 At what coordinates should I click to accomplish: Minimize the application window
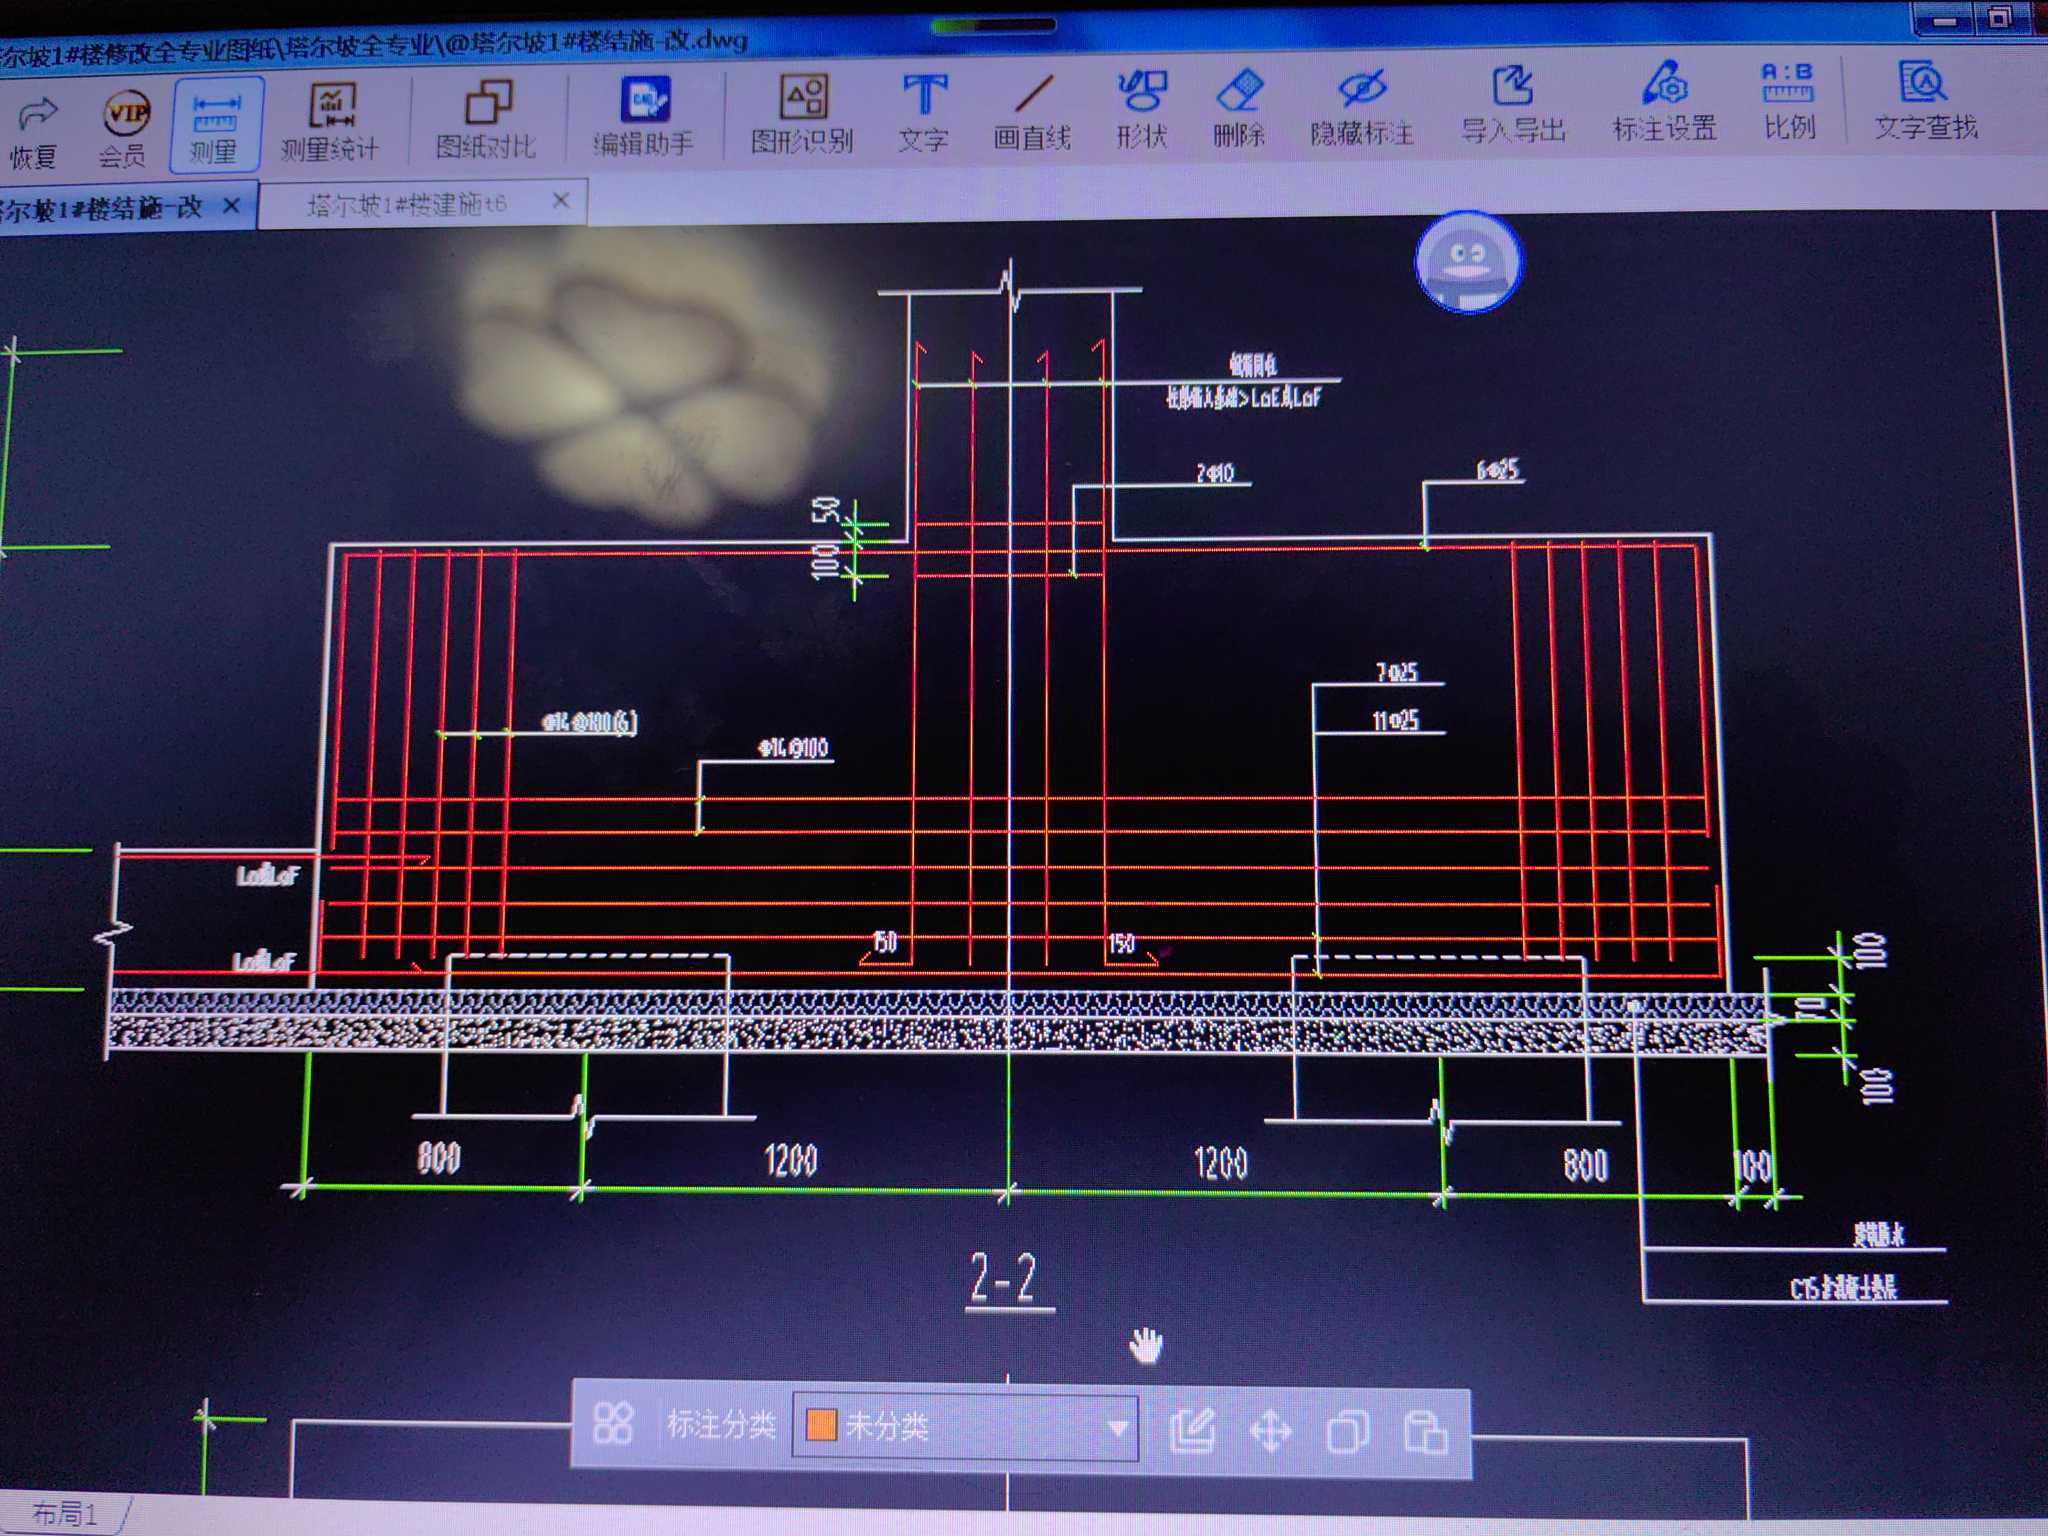tap(1944, 20)
